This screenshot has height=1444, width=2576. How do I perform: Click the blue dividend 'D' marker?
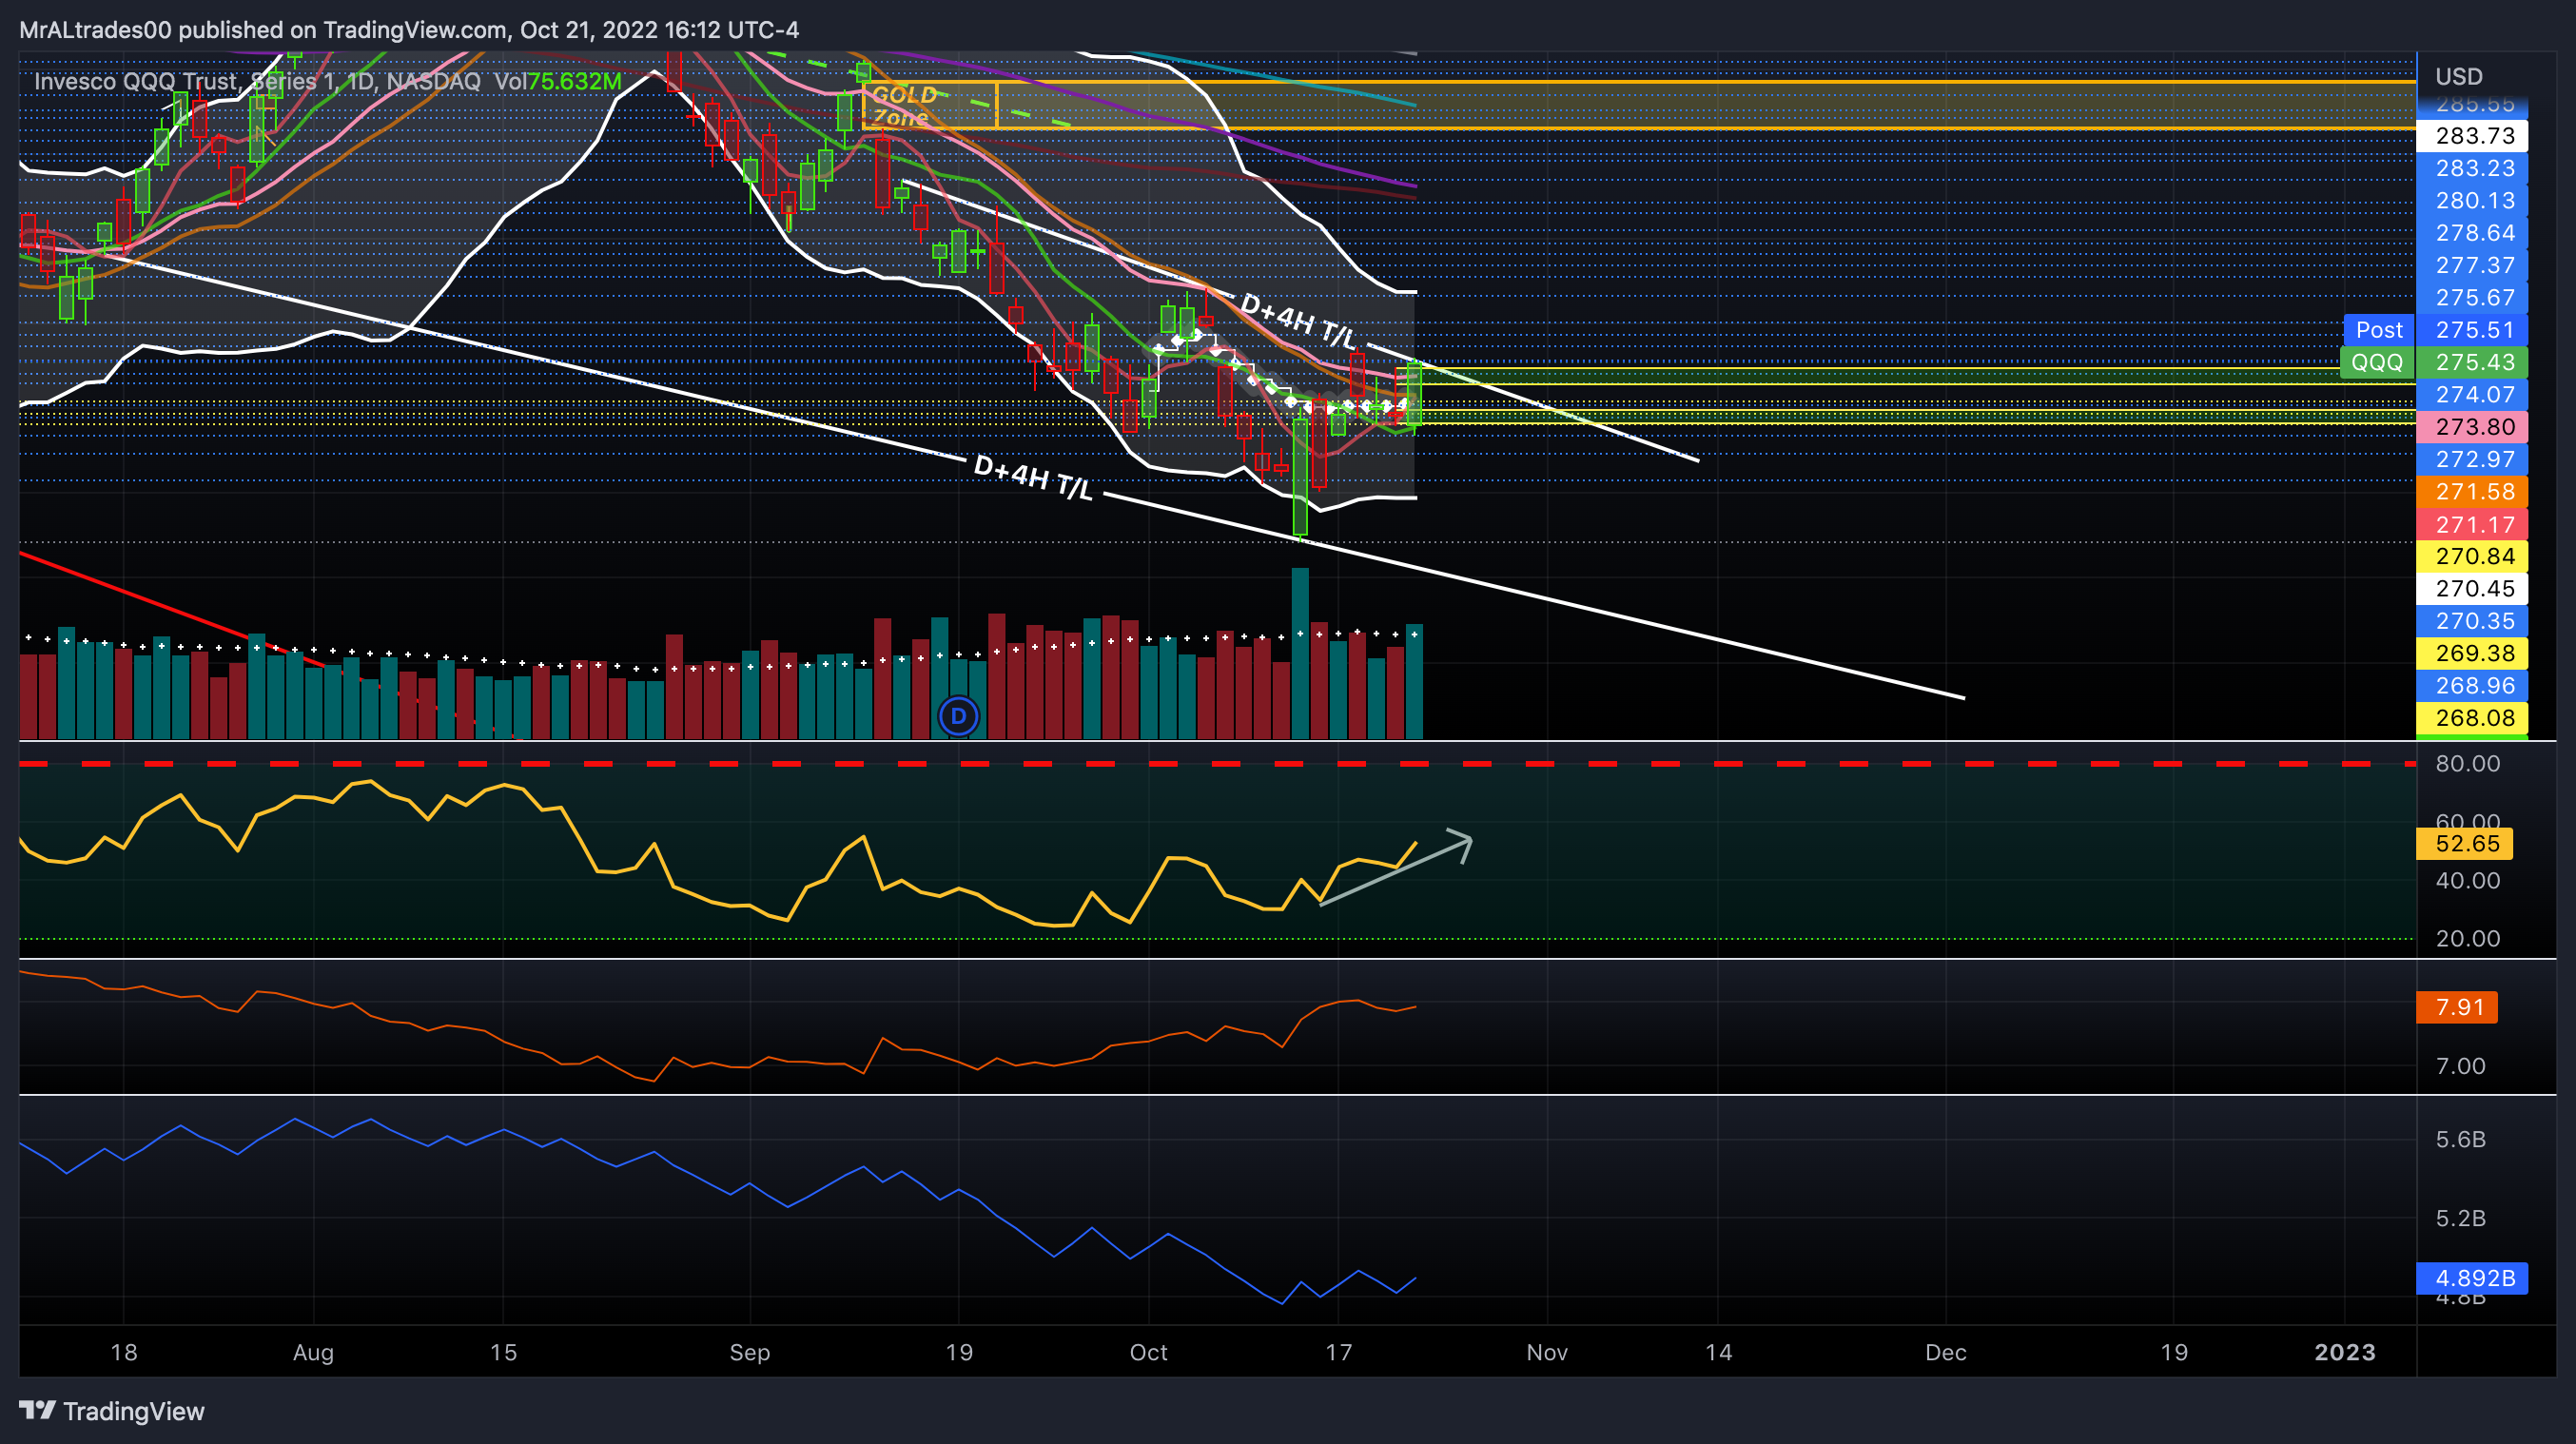958,716
